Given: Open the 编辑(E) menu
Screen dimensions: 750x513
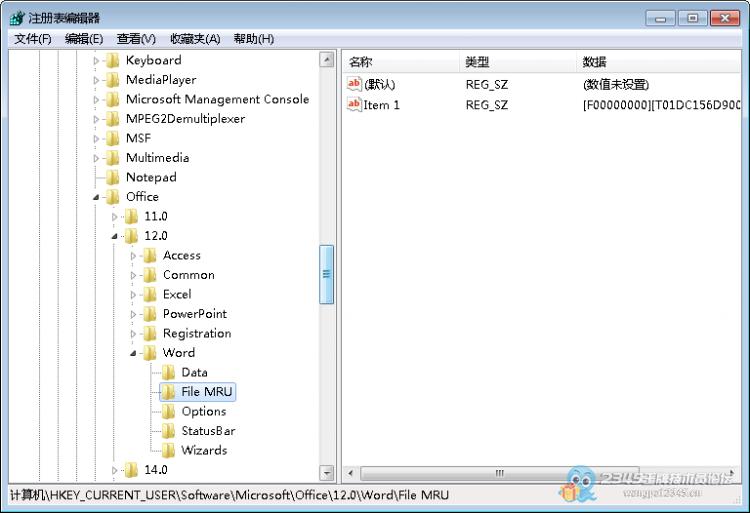Looking at the screenshot, I should (x=84, y=39).
